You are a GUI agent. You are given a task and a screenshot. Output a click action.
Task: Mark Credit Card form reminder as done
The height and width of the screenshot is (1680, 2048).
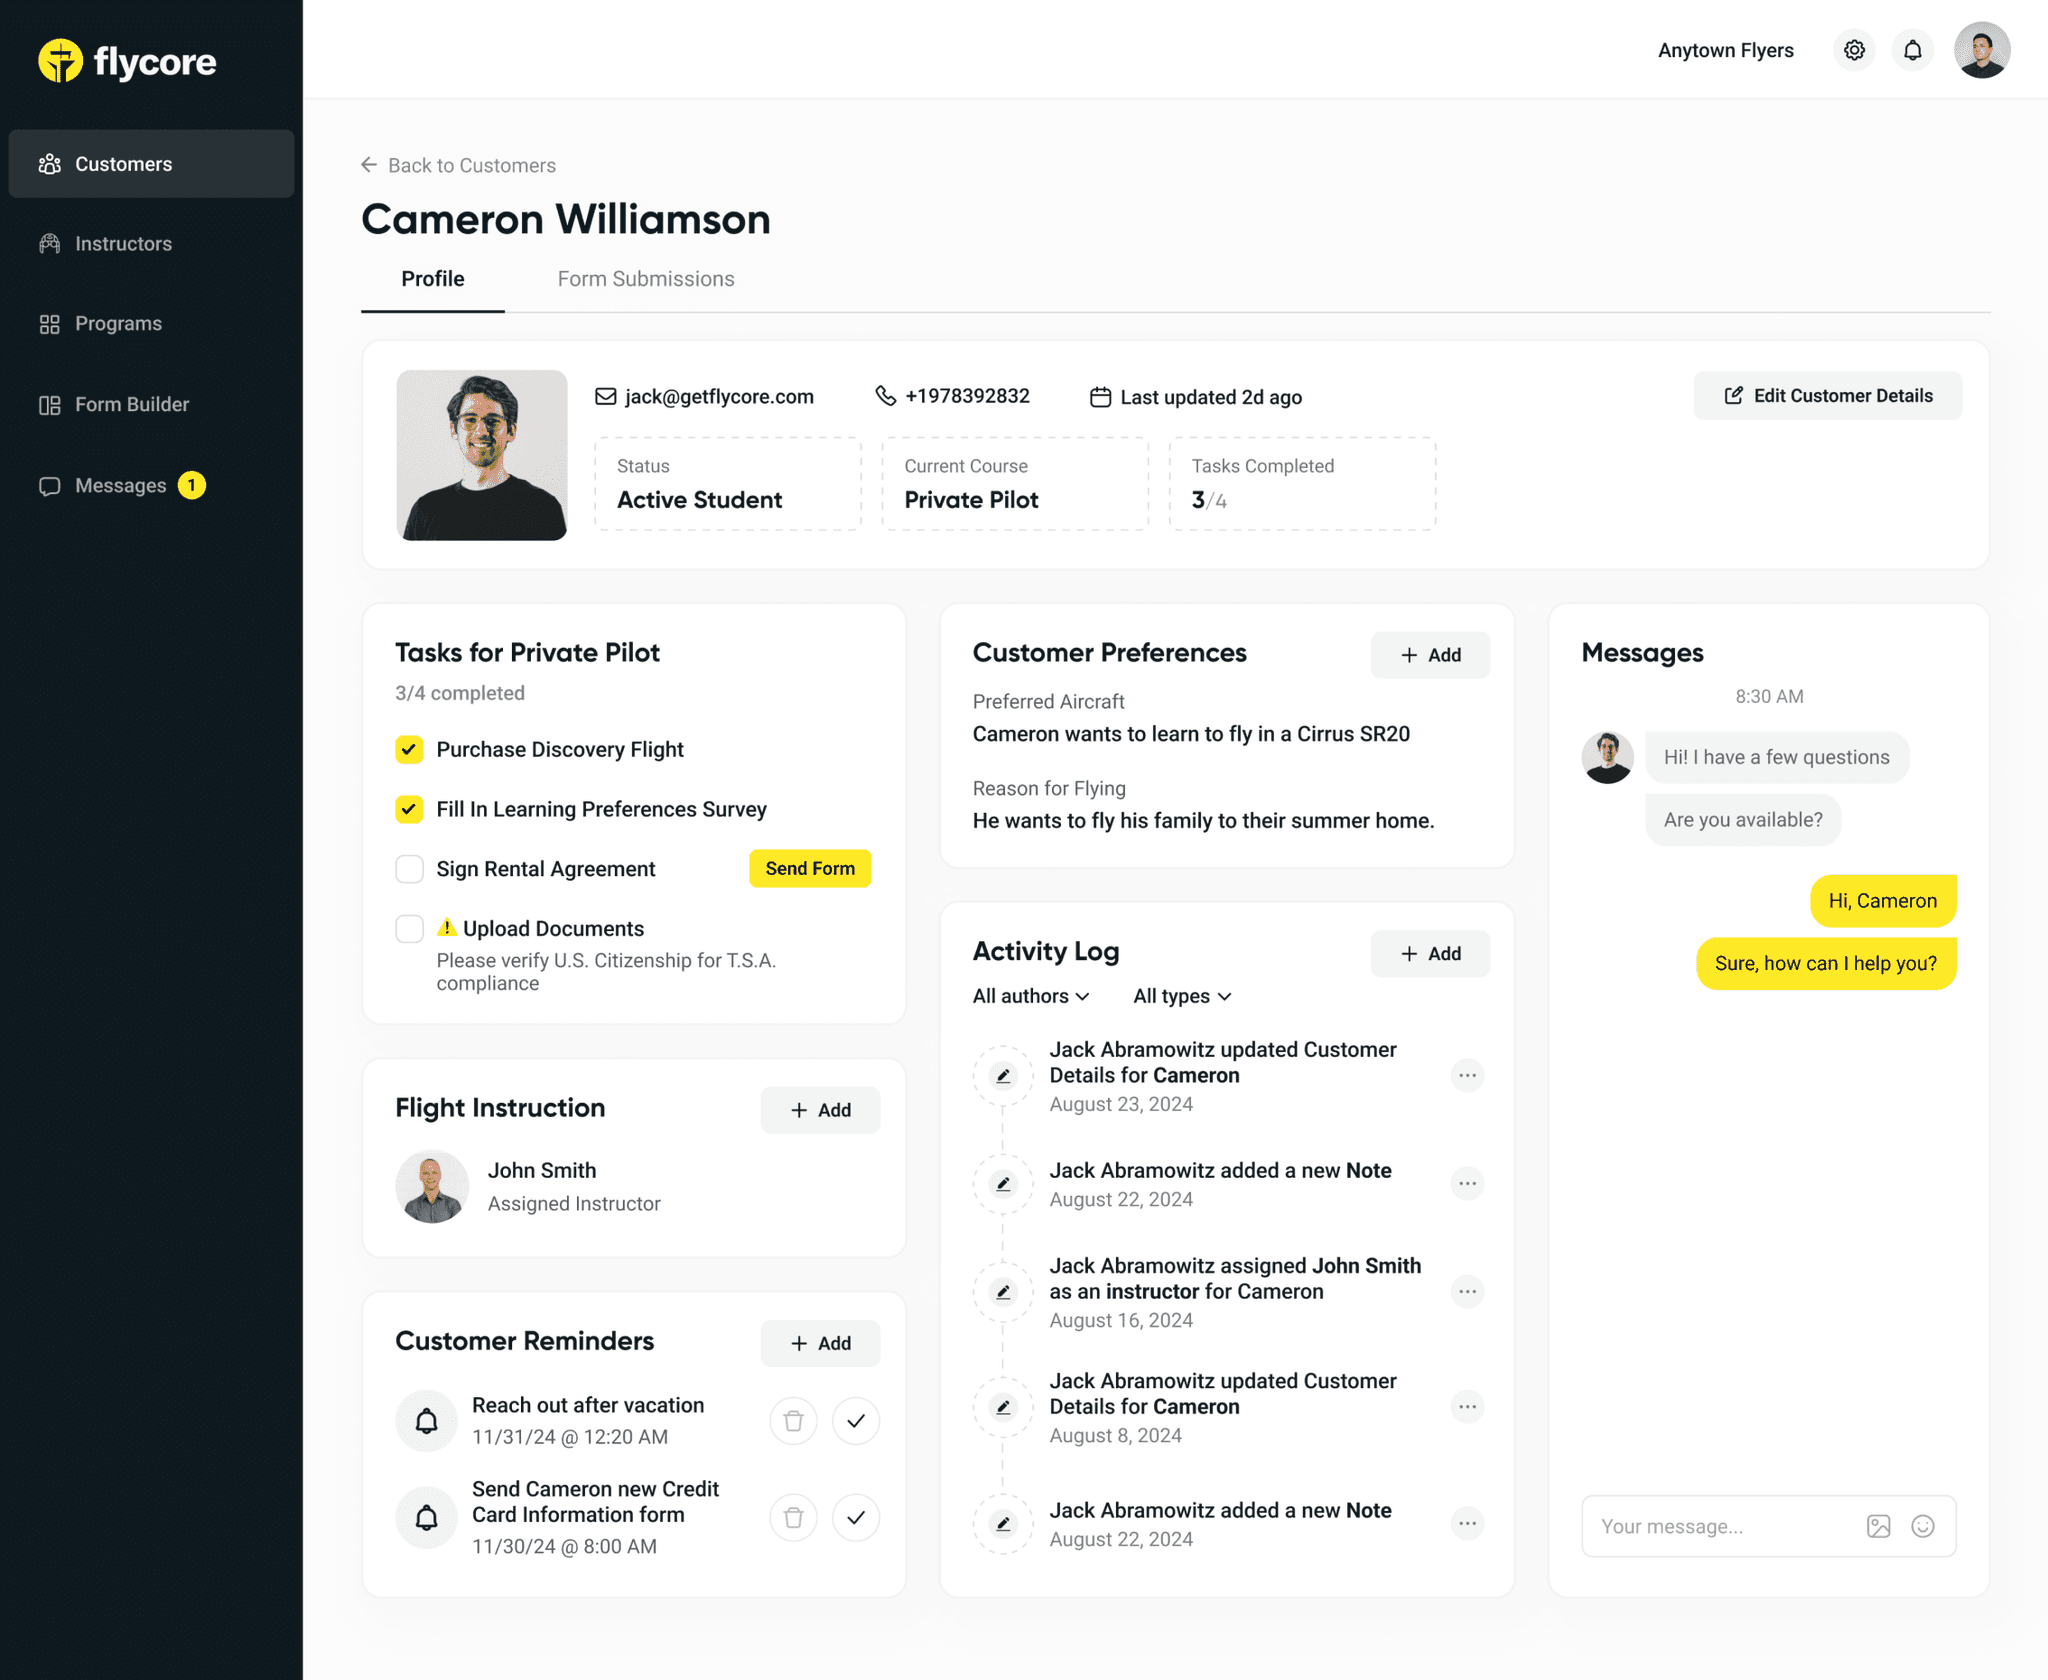[x=855, y=1517]
